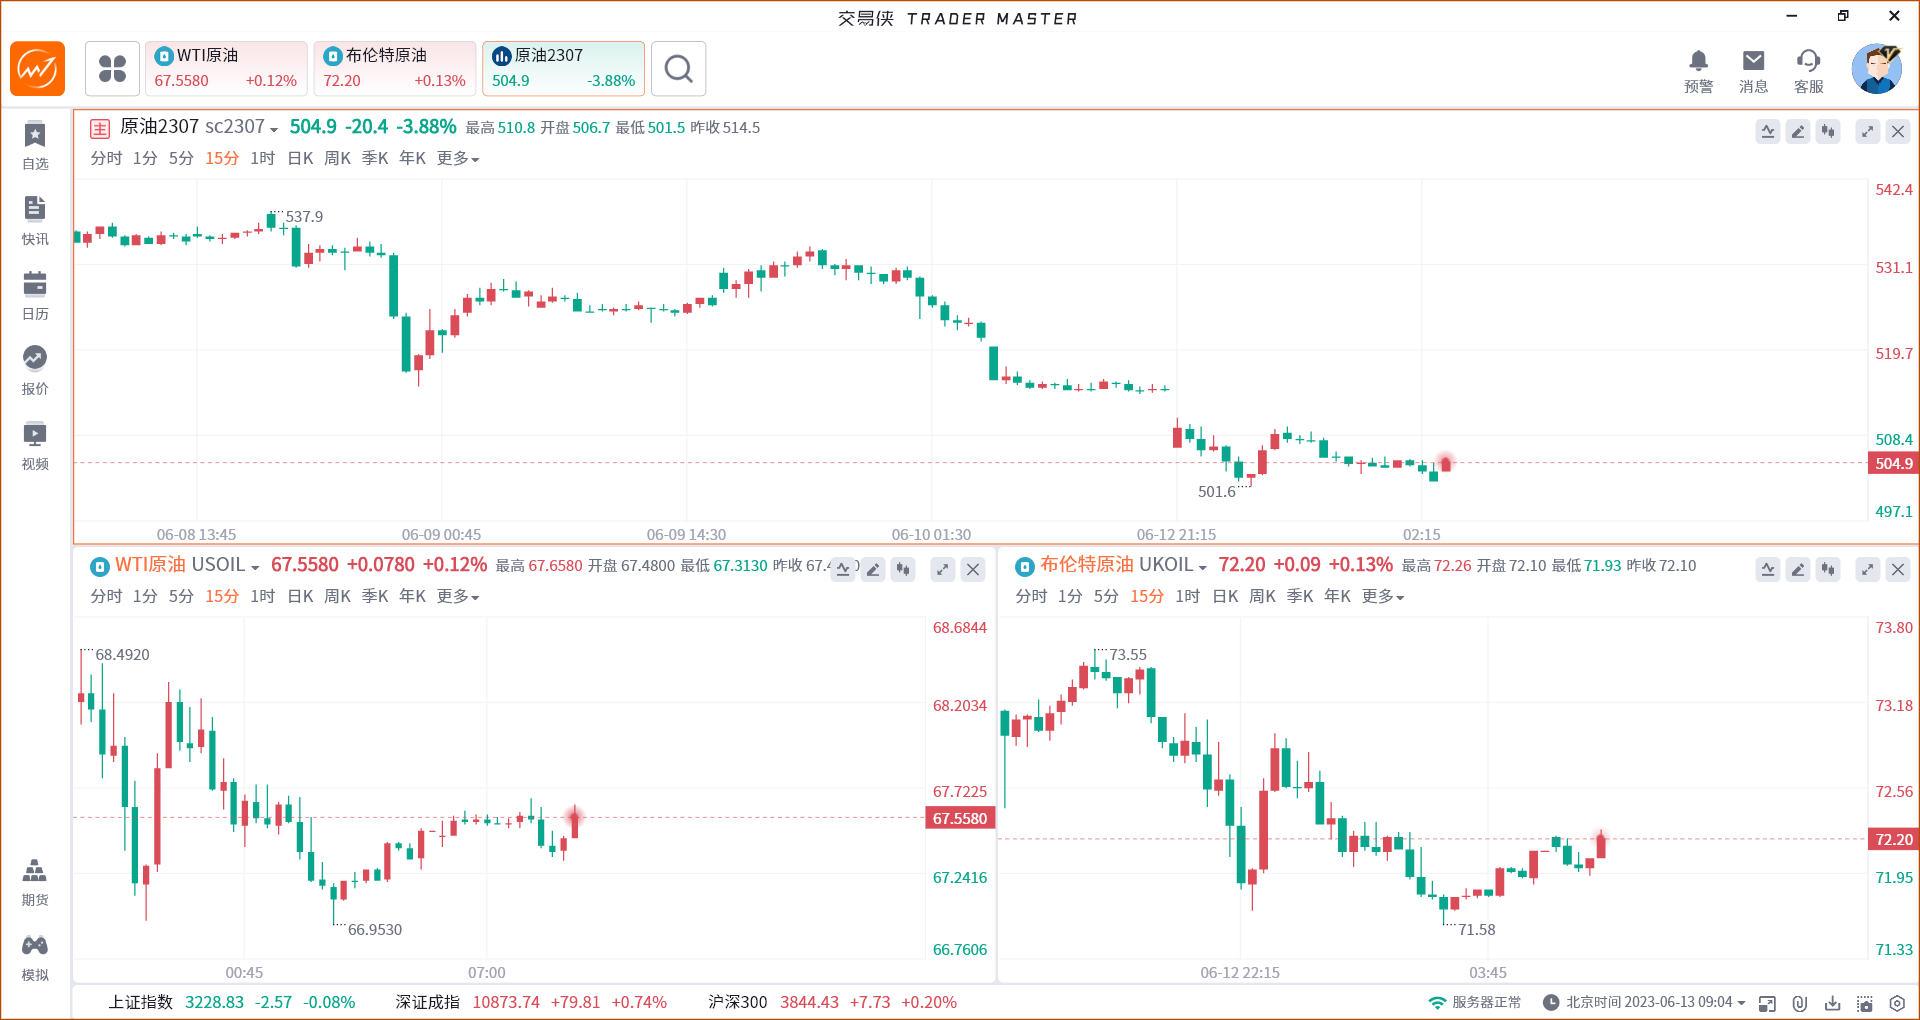The width and height of the screenshot is (1920, 1020).
Task: Switch to the WTI原油 quote tab
Action: [x=226, y=68]
